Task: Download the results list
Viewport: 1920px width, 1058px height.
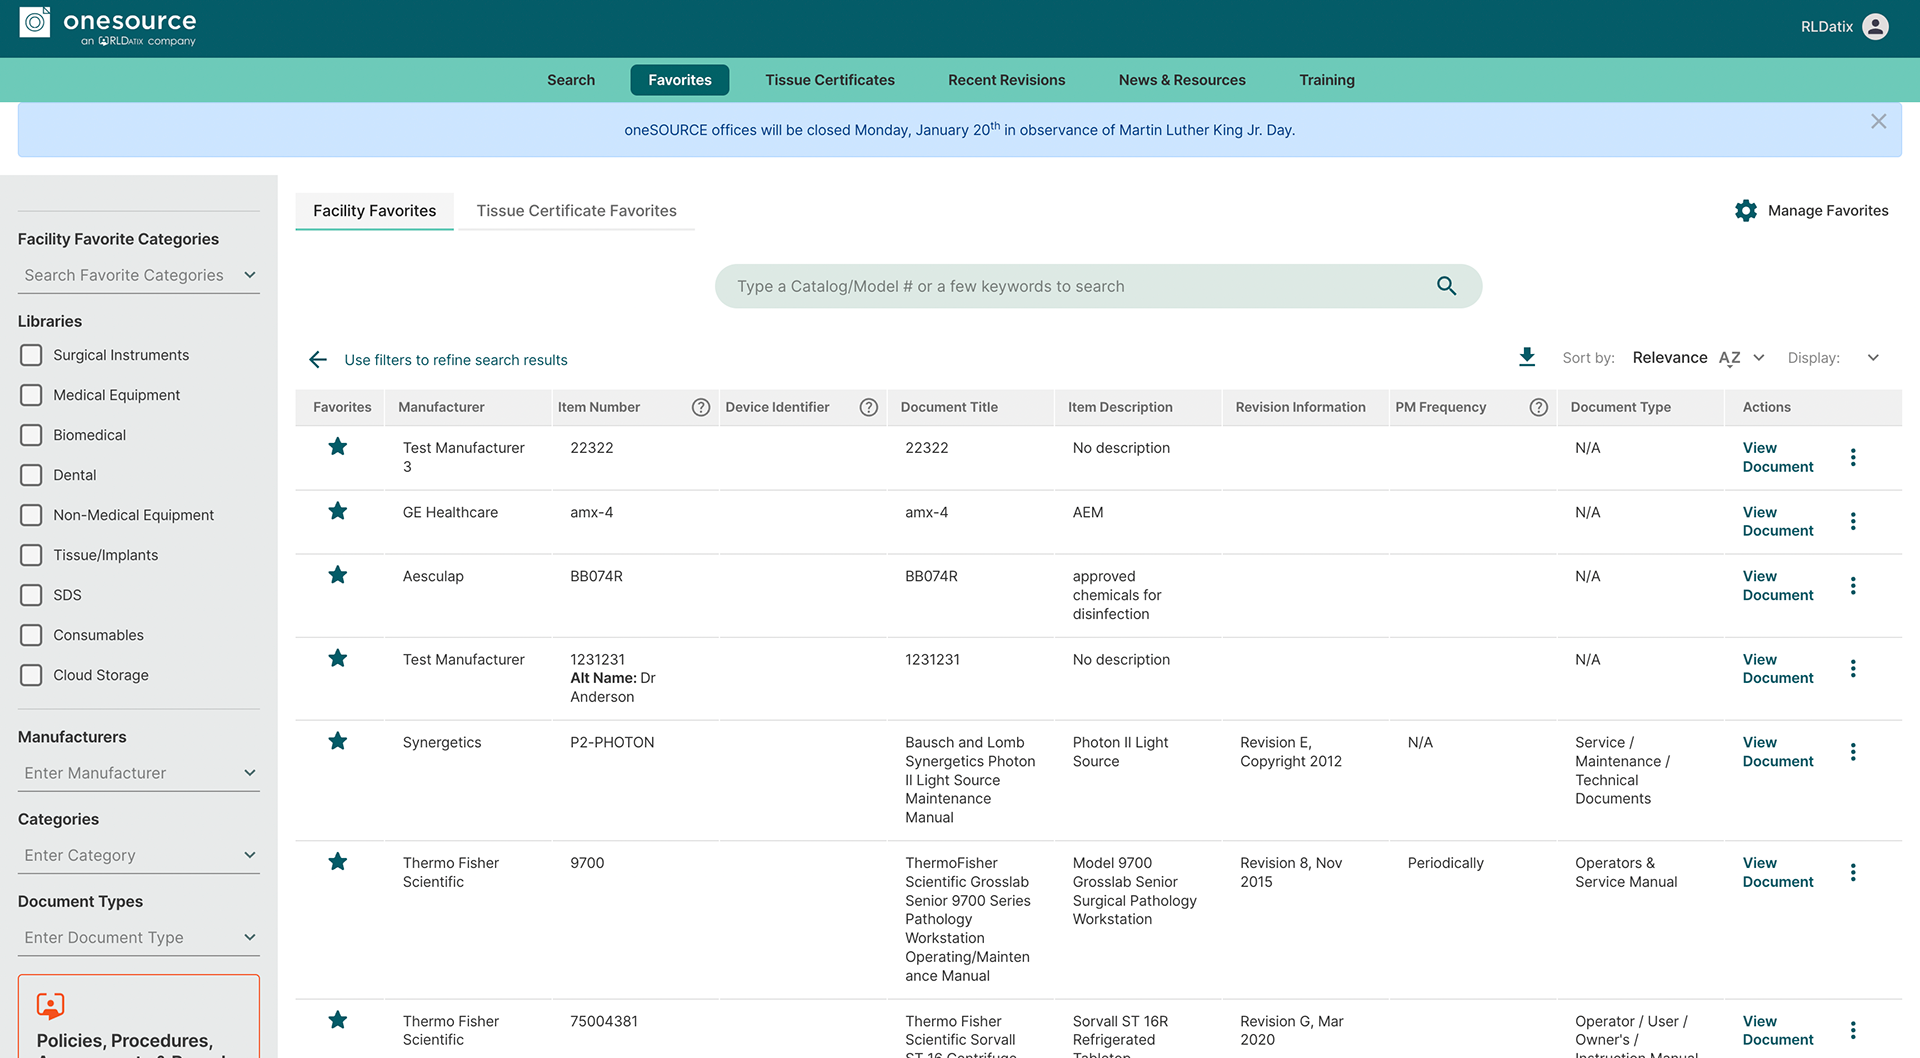Action: tap(1527, 357)
